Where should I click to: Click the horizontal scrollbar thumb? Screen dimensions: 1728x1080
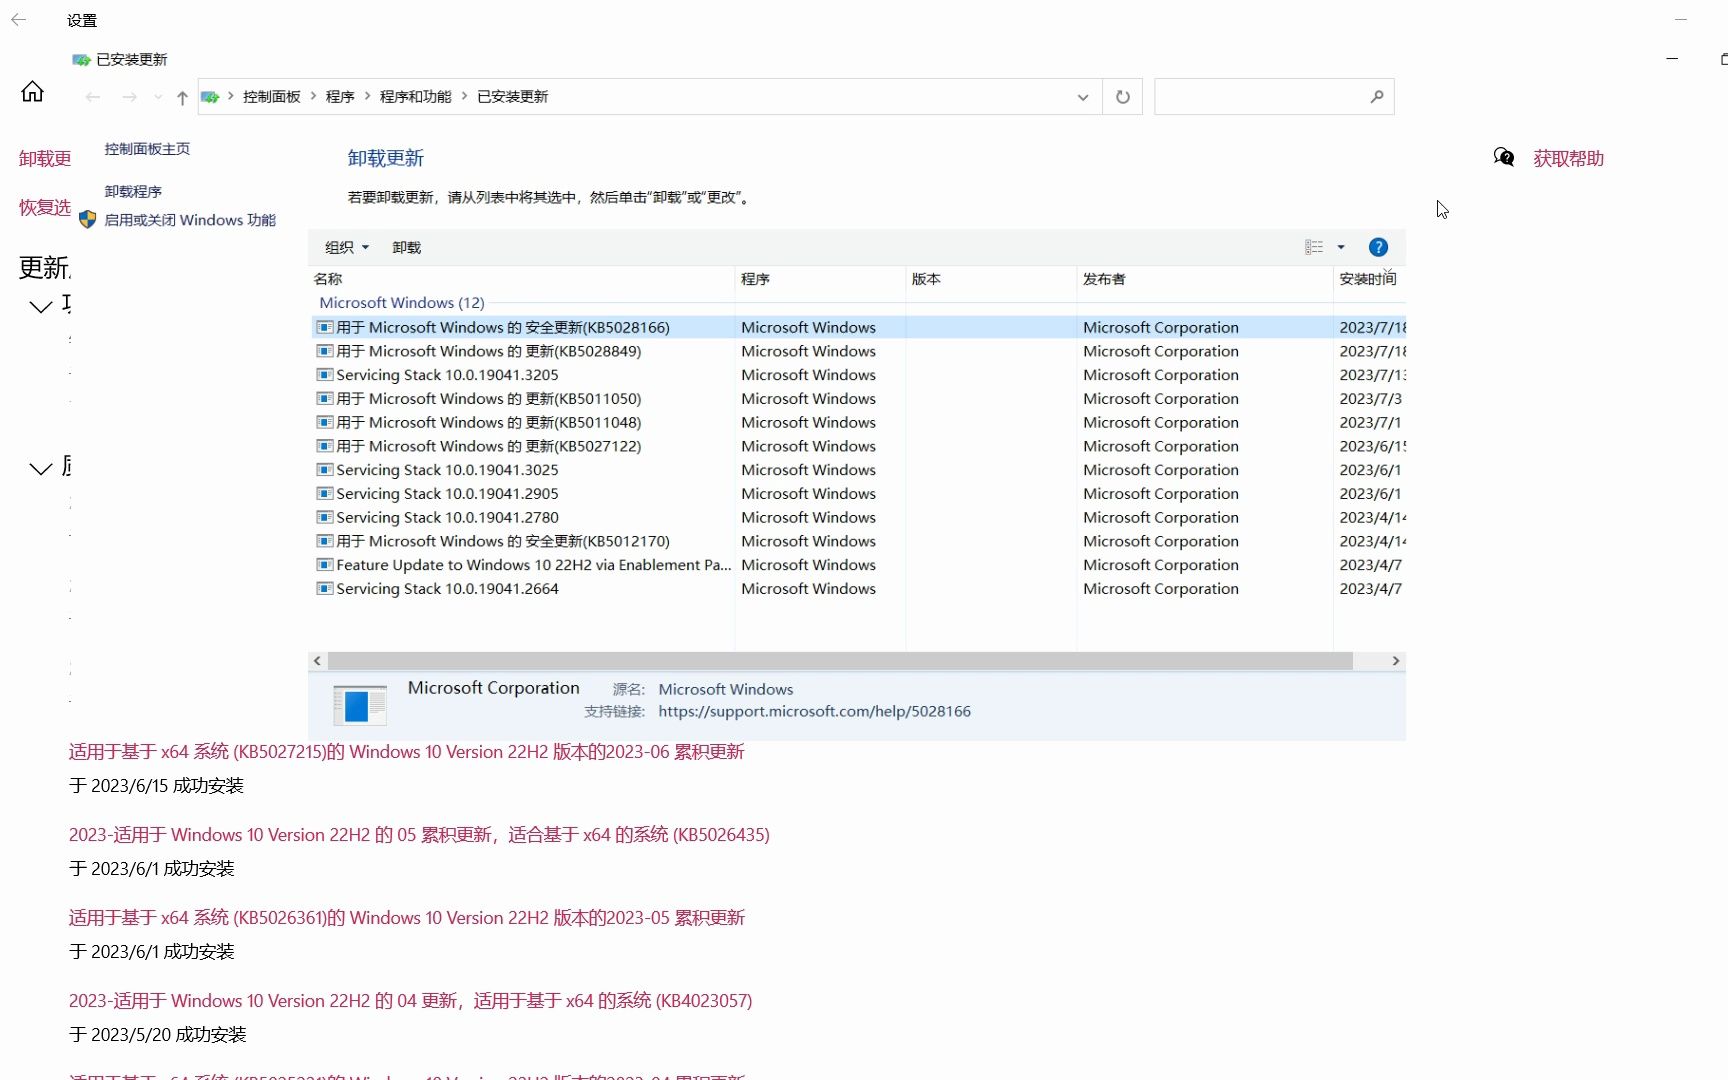pos(840,661)
